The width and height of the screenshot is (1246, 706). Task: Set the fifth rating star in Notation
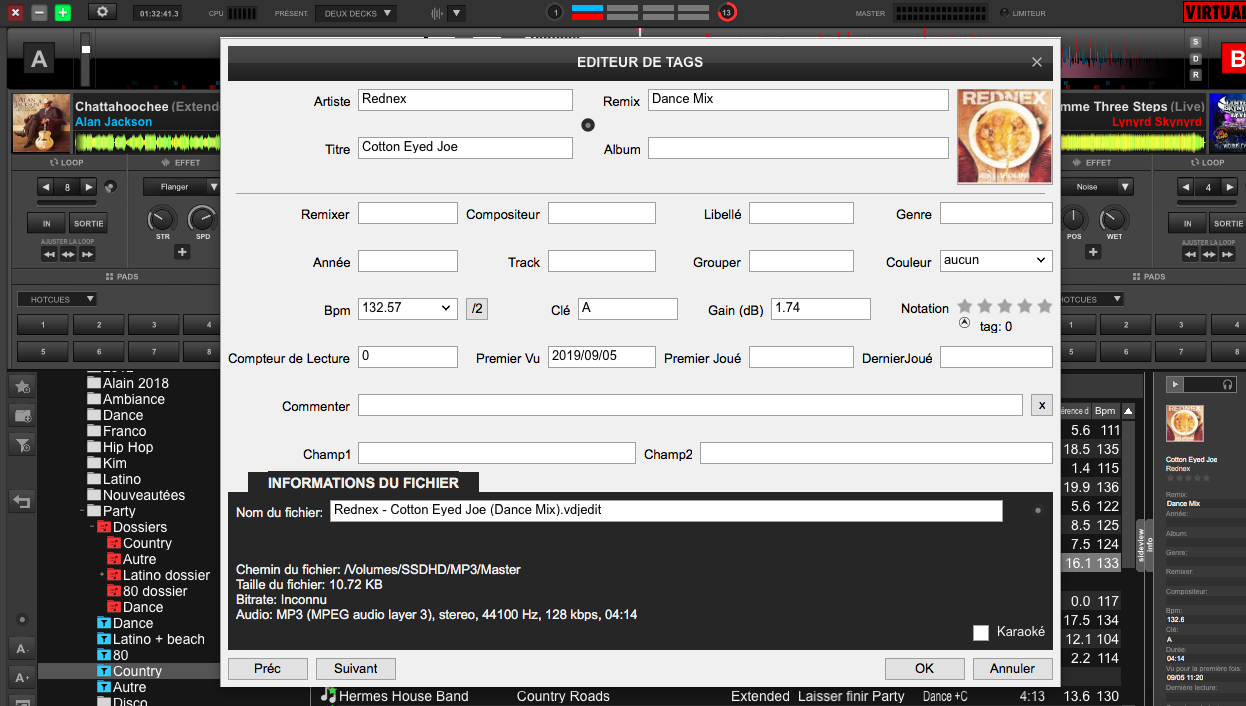[x=1045, y=306]
